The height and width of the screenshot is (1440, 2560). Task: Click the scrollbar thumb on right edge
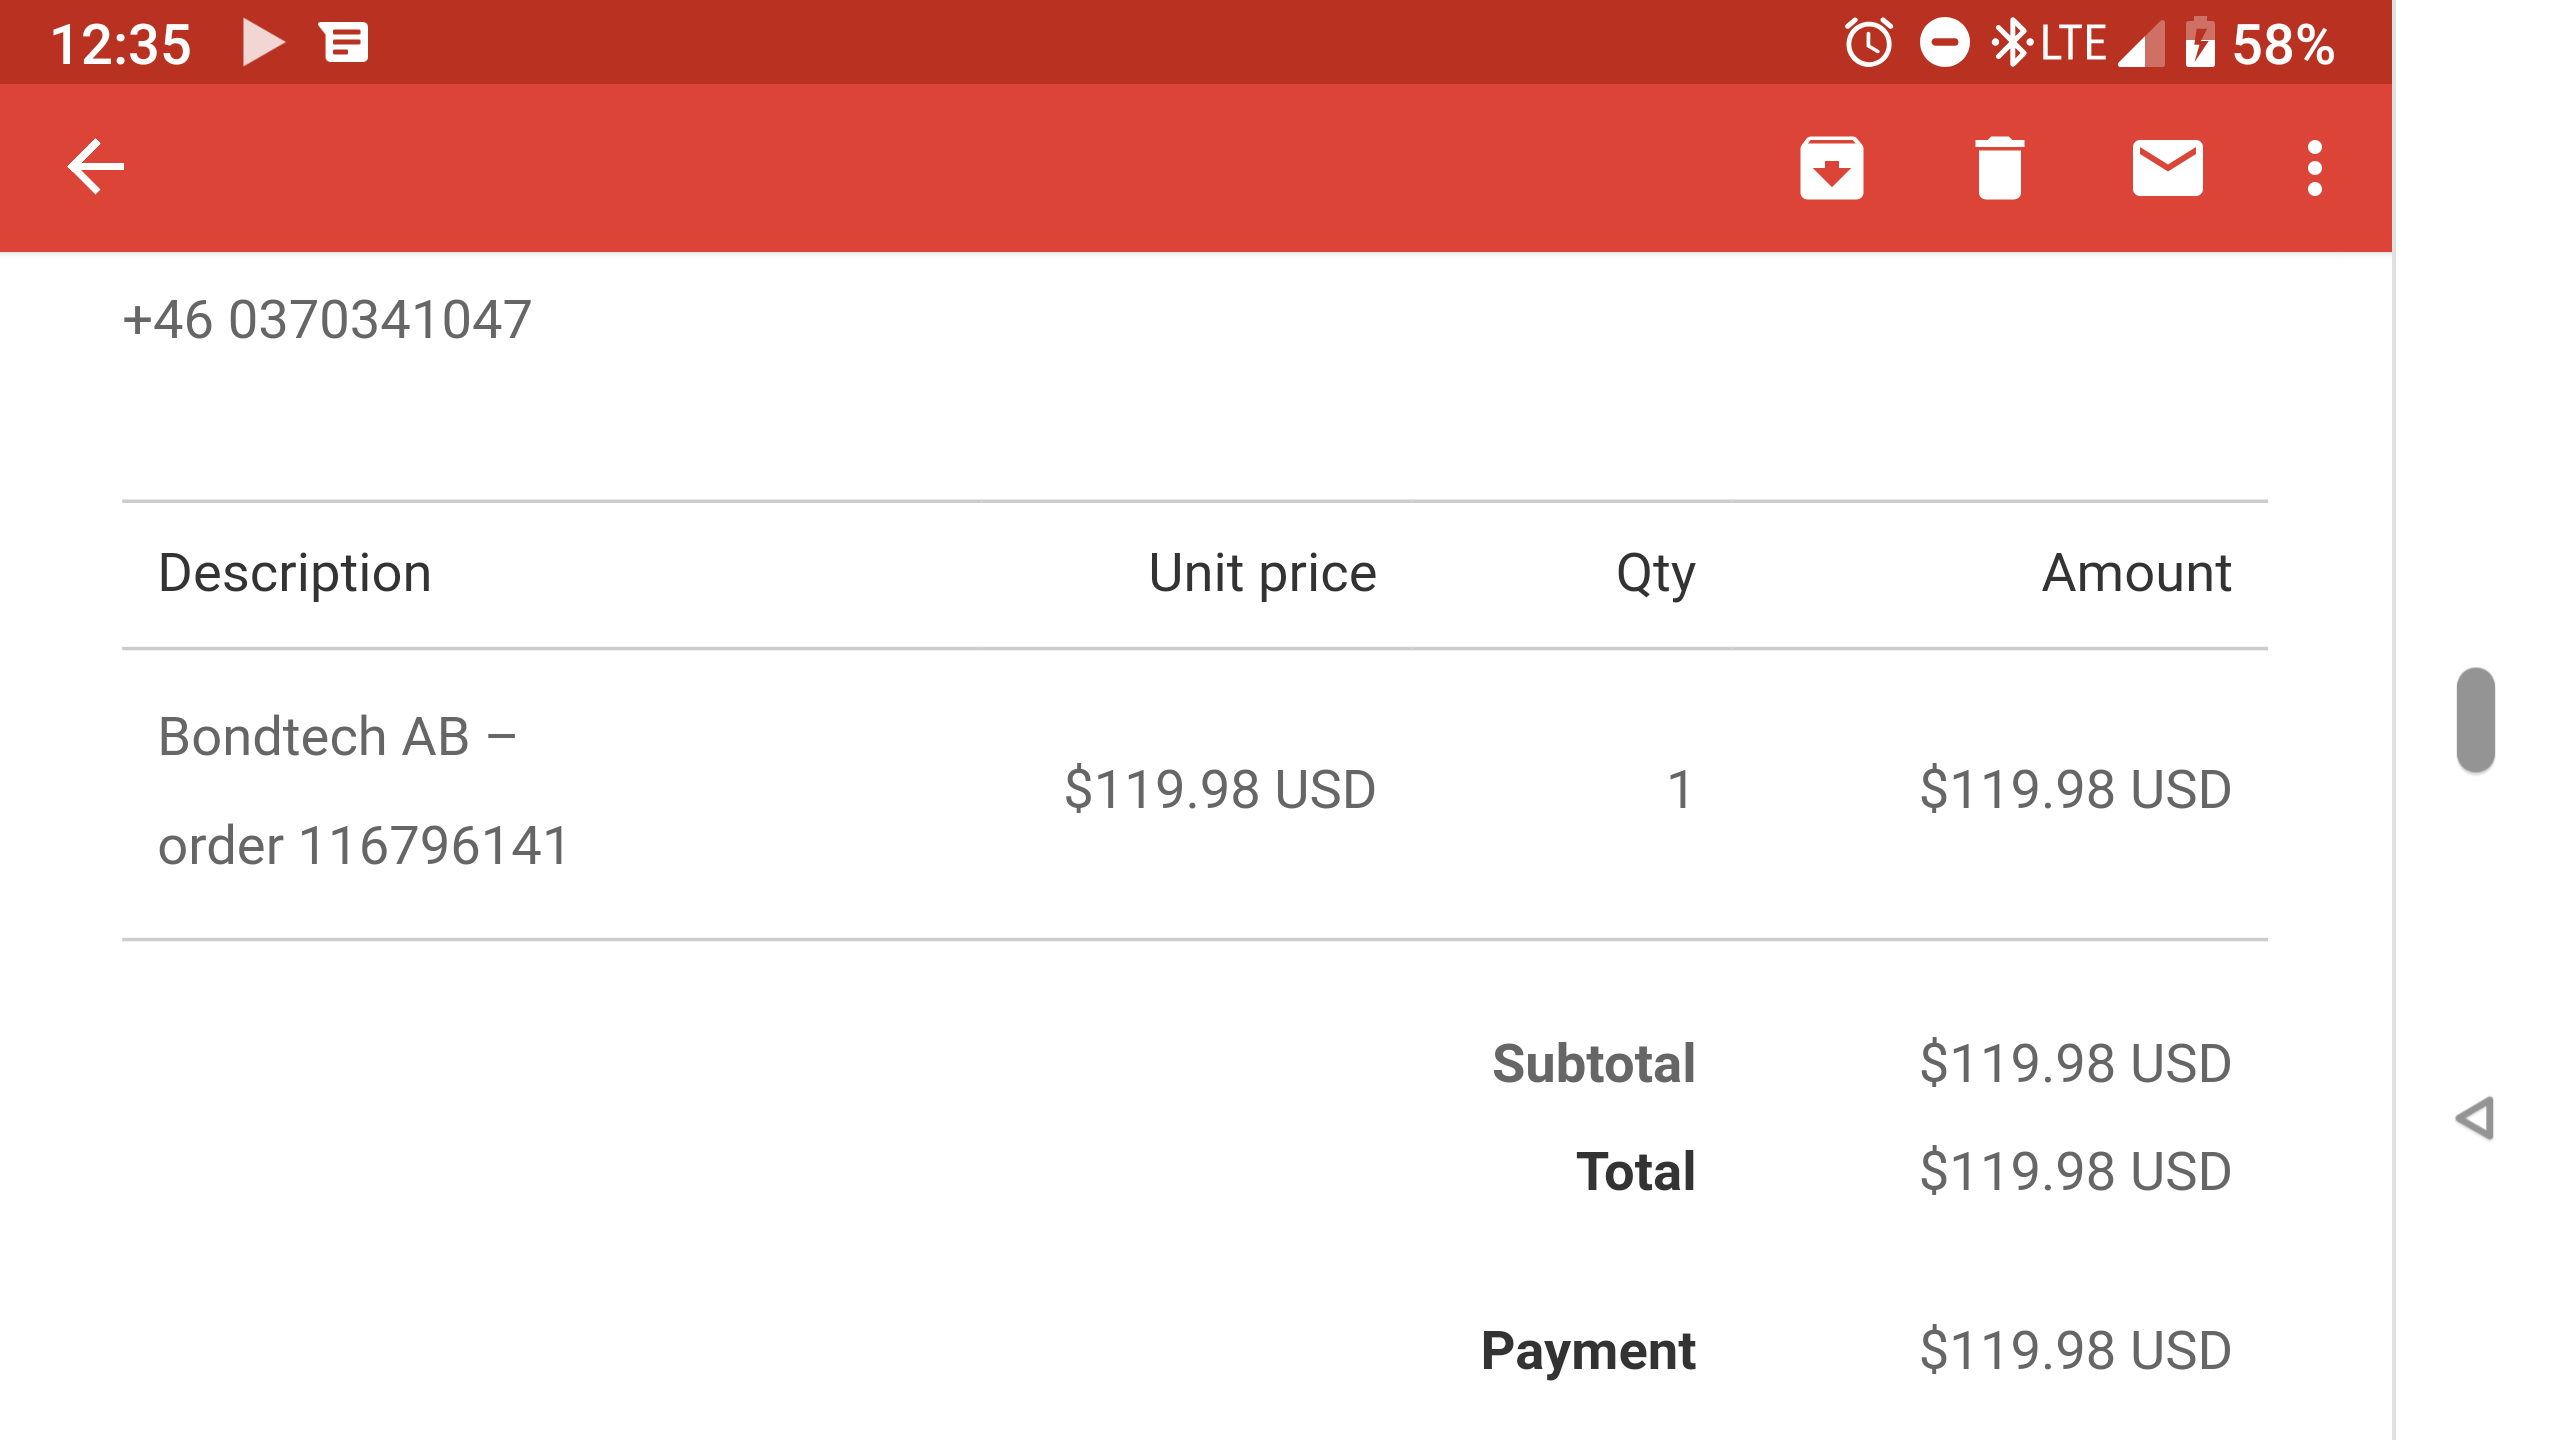pos(2475,720)
